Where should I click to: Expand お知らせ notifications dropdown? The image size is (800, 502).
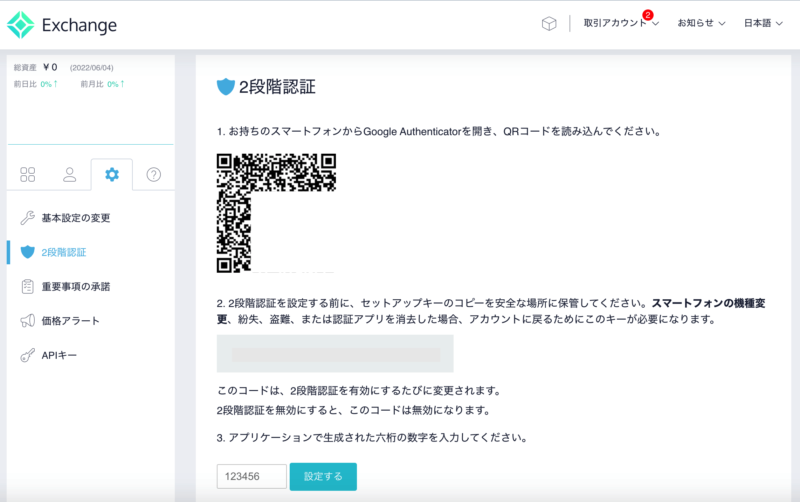point(701,23)
